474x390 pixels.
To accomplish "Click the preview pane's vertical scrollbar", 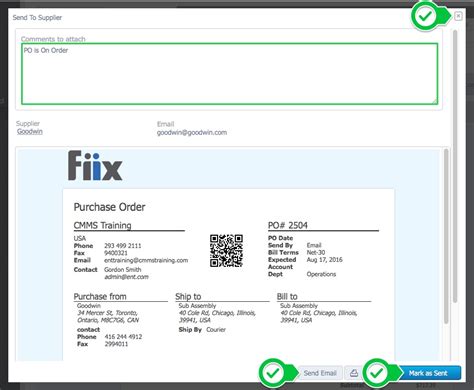I will pos(446,236).
